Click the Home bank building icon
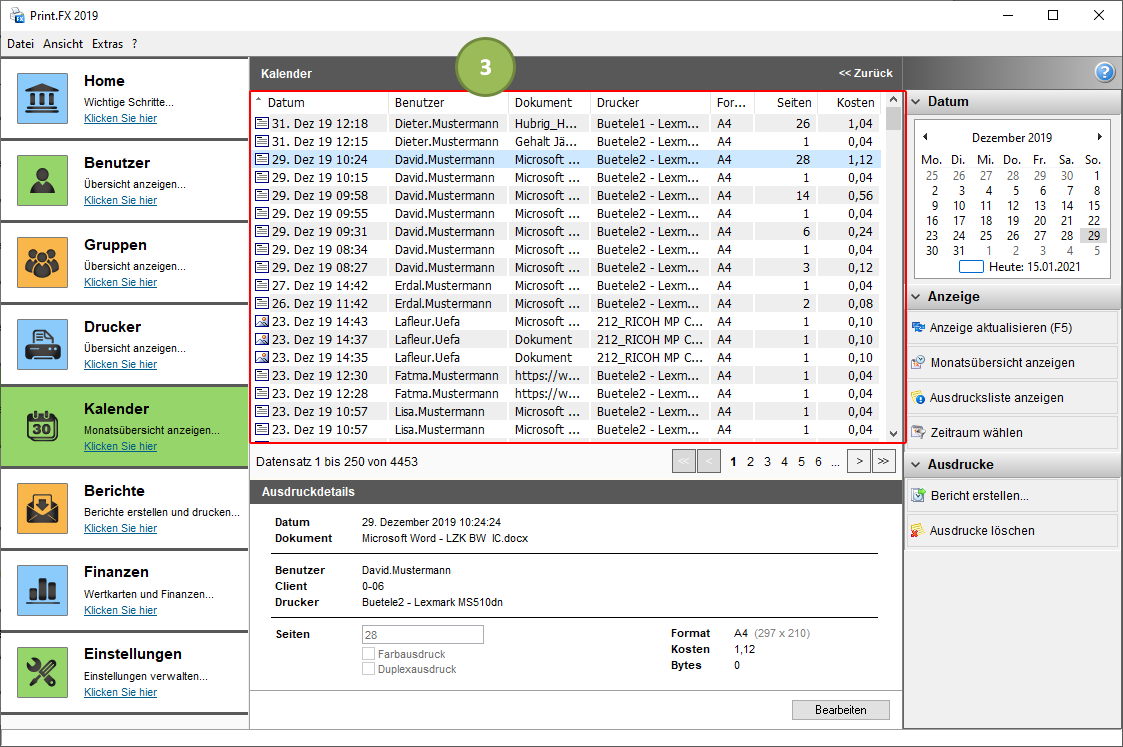 (42, 98)
